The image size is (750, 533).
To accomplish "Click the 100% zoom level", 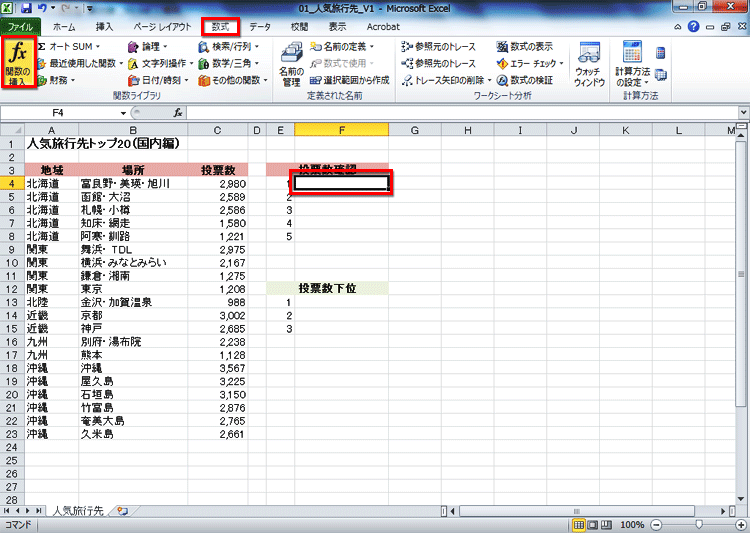I will [x=631, y=525].
